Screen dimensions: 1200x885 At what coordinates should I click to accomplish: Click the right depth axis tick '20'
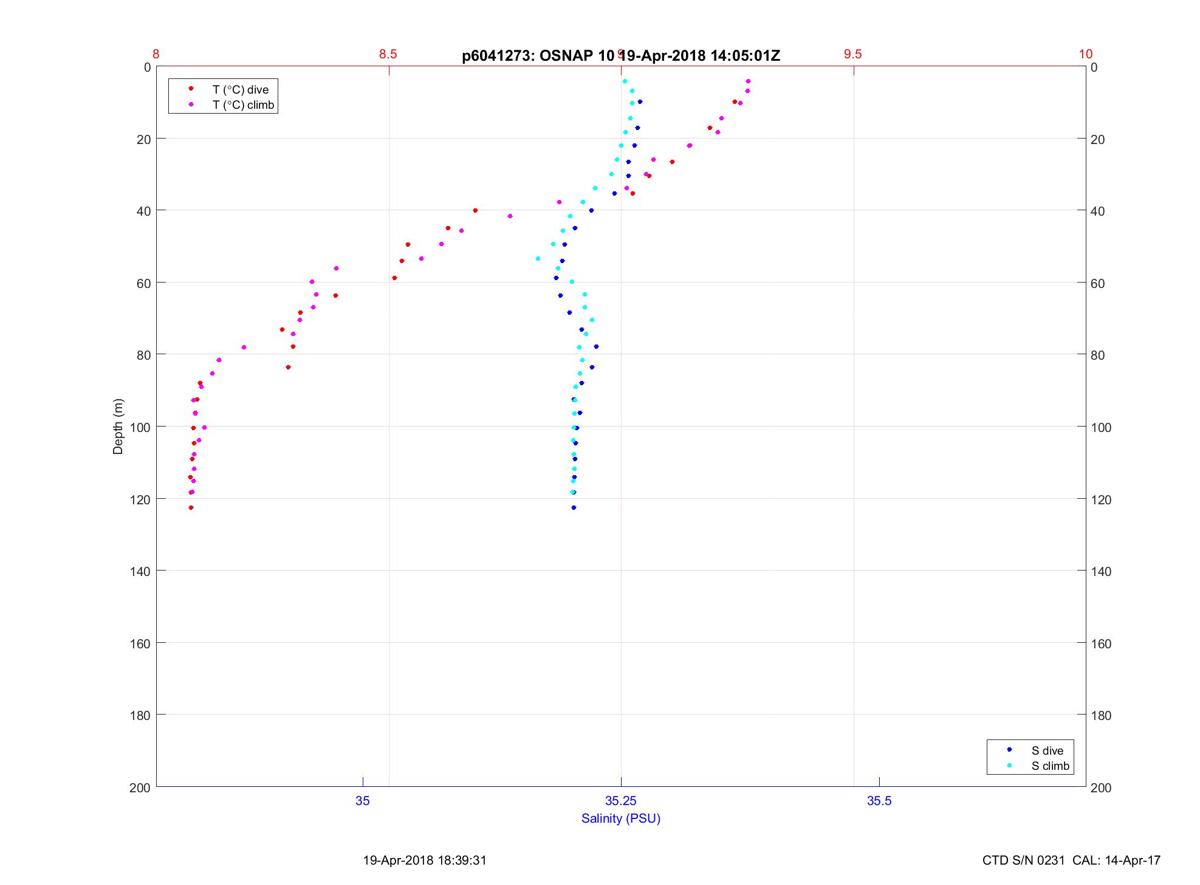click(1097, 139)
